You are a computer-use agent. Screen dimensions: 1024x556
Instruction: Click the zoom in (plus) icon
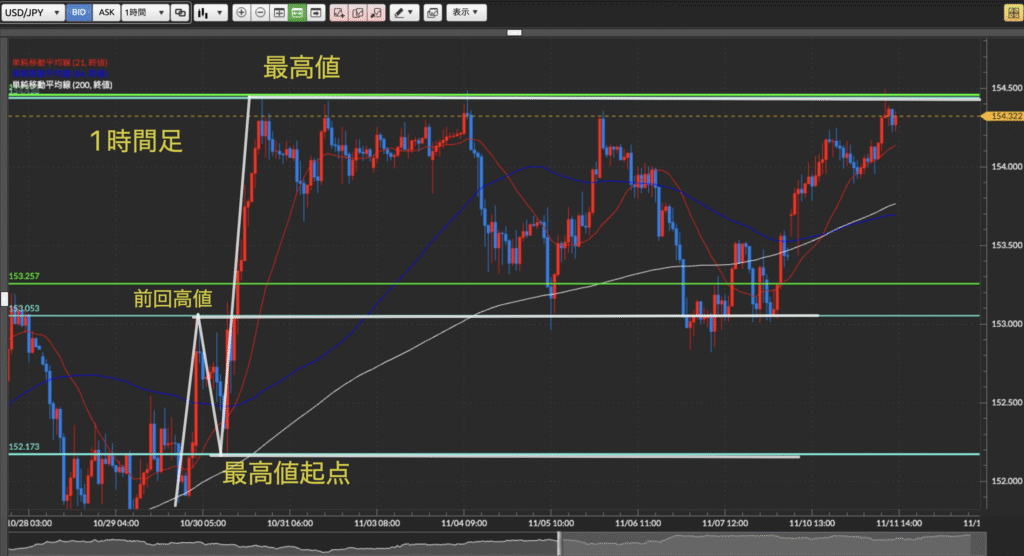click(x=241, y=13)
